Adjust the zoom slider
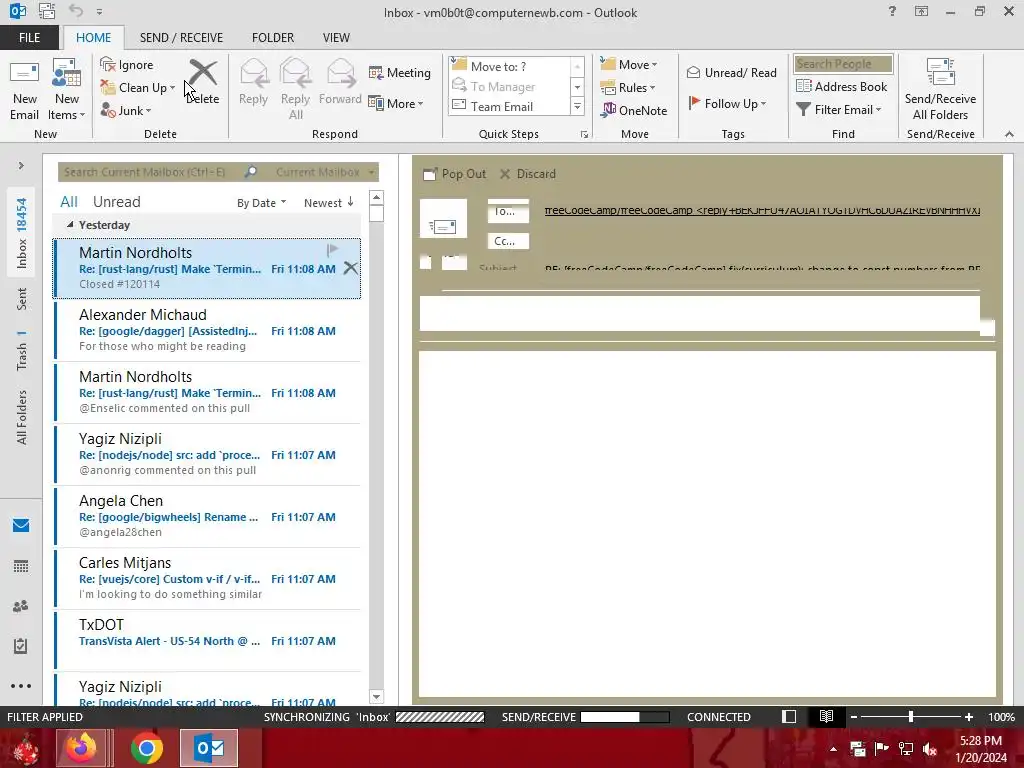 [x=910, y=717]
